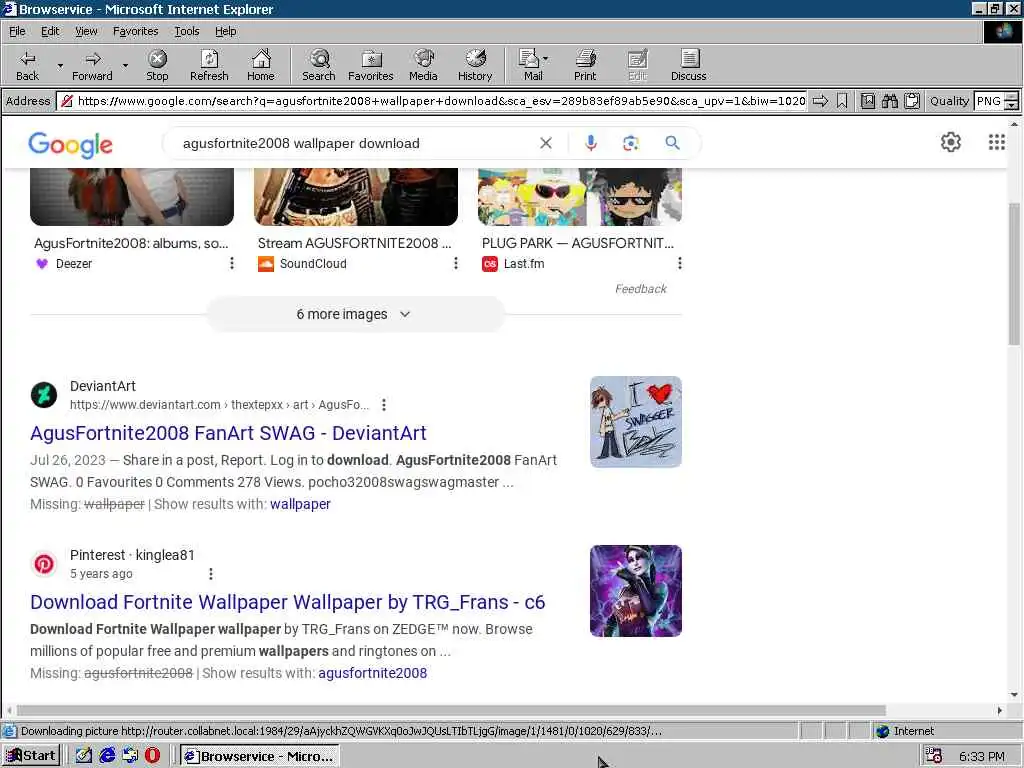Click the vertical scrollbar thumb
The image size is (1024, 768).
click(1014, 274)
